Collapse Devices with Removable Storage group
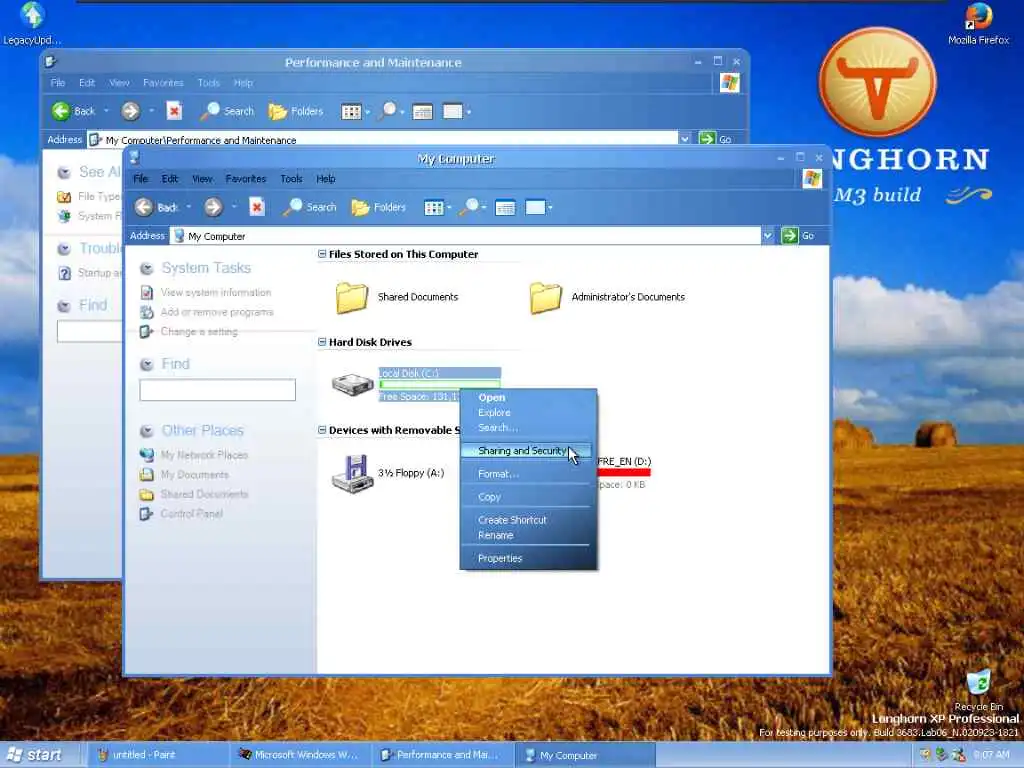1024x768 pixels. 322,430
